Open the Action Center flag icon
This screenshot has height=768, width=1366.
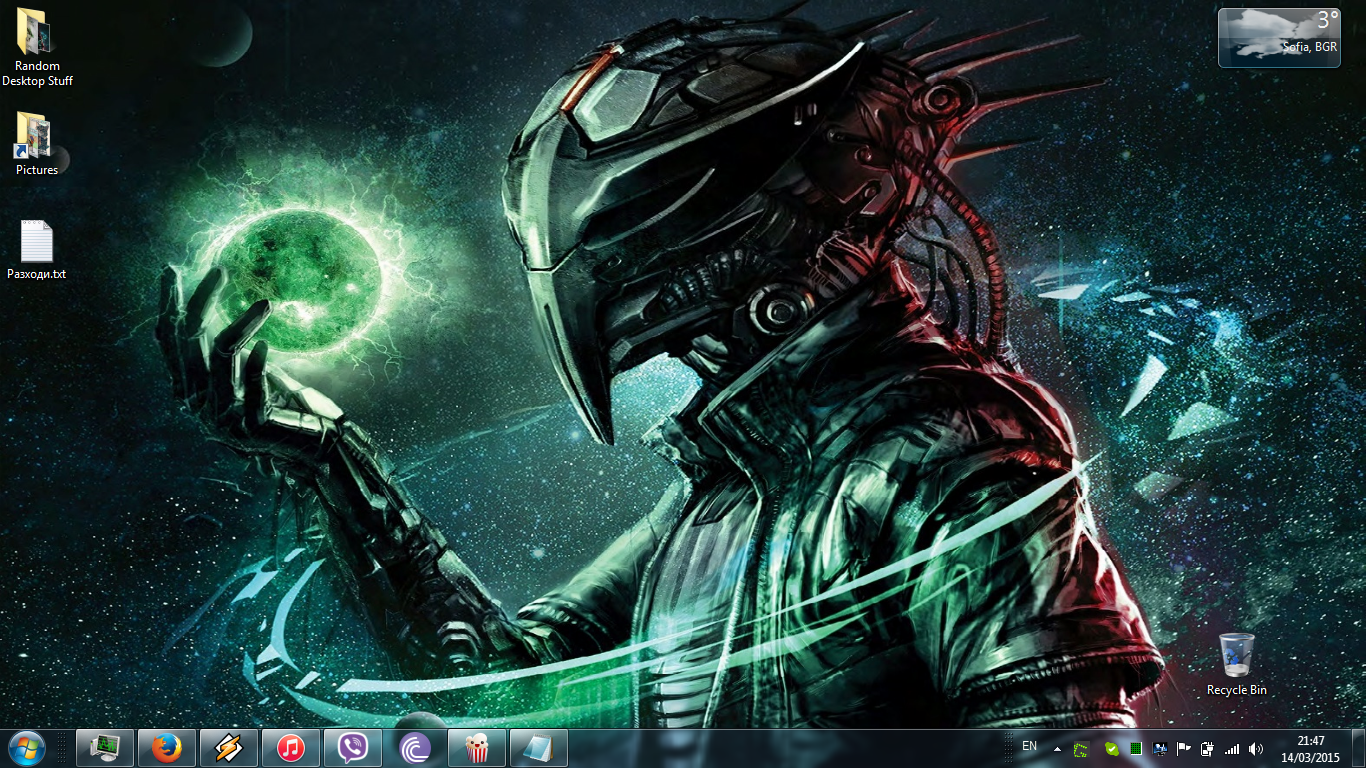[1184, 748]
